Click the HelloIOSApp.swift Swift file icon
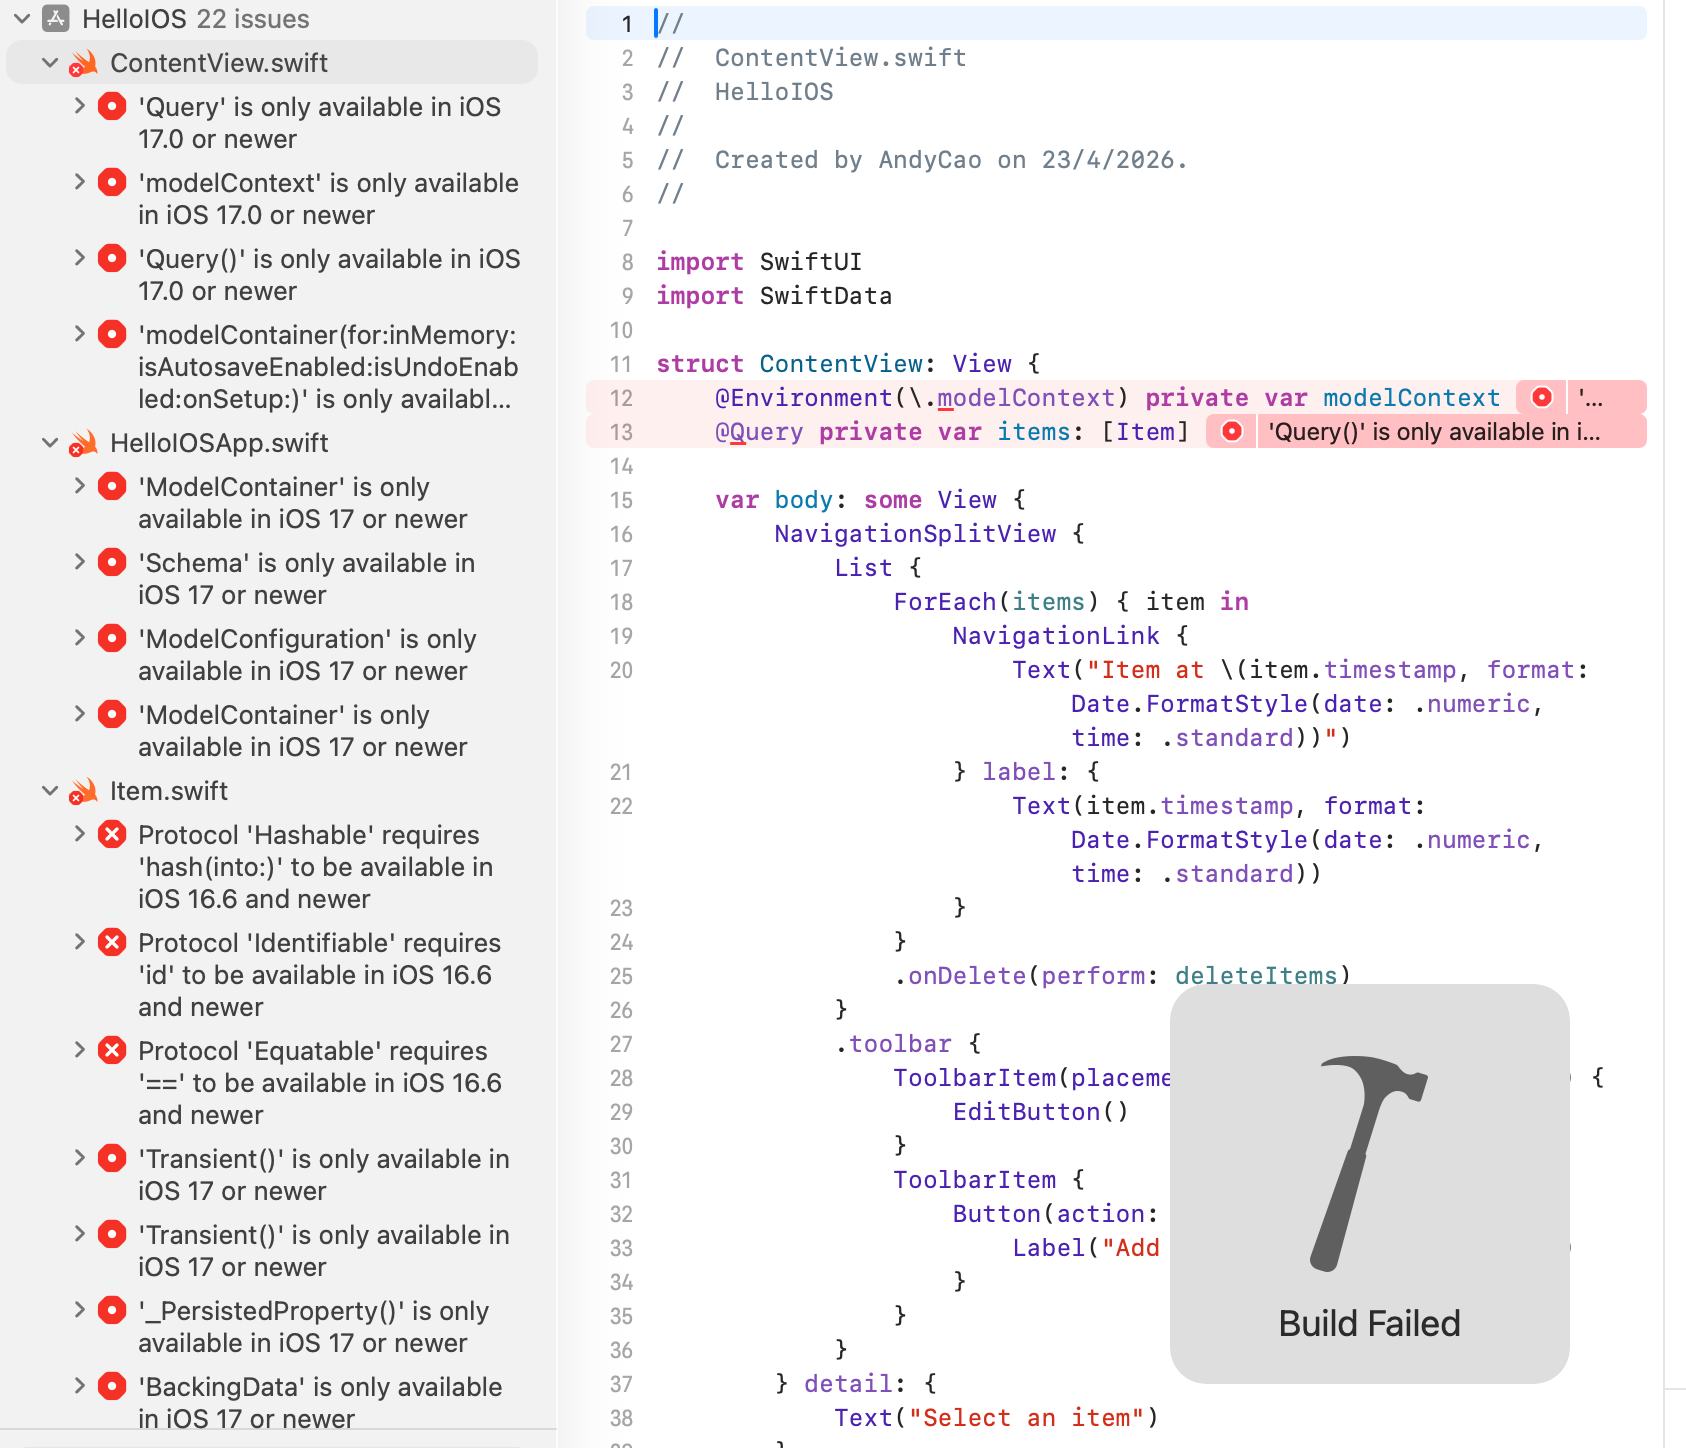Viewport: 1686px width, 1448px height. click(x=84, y=443)
